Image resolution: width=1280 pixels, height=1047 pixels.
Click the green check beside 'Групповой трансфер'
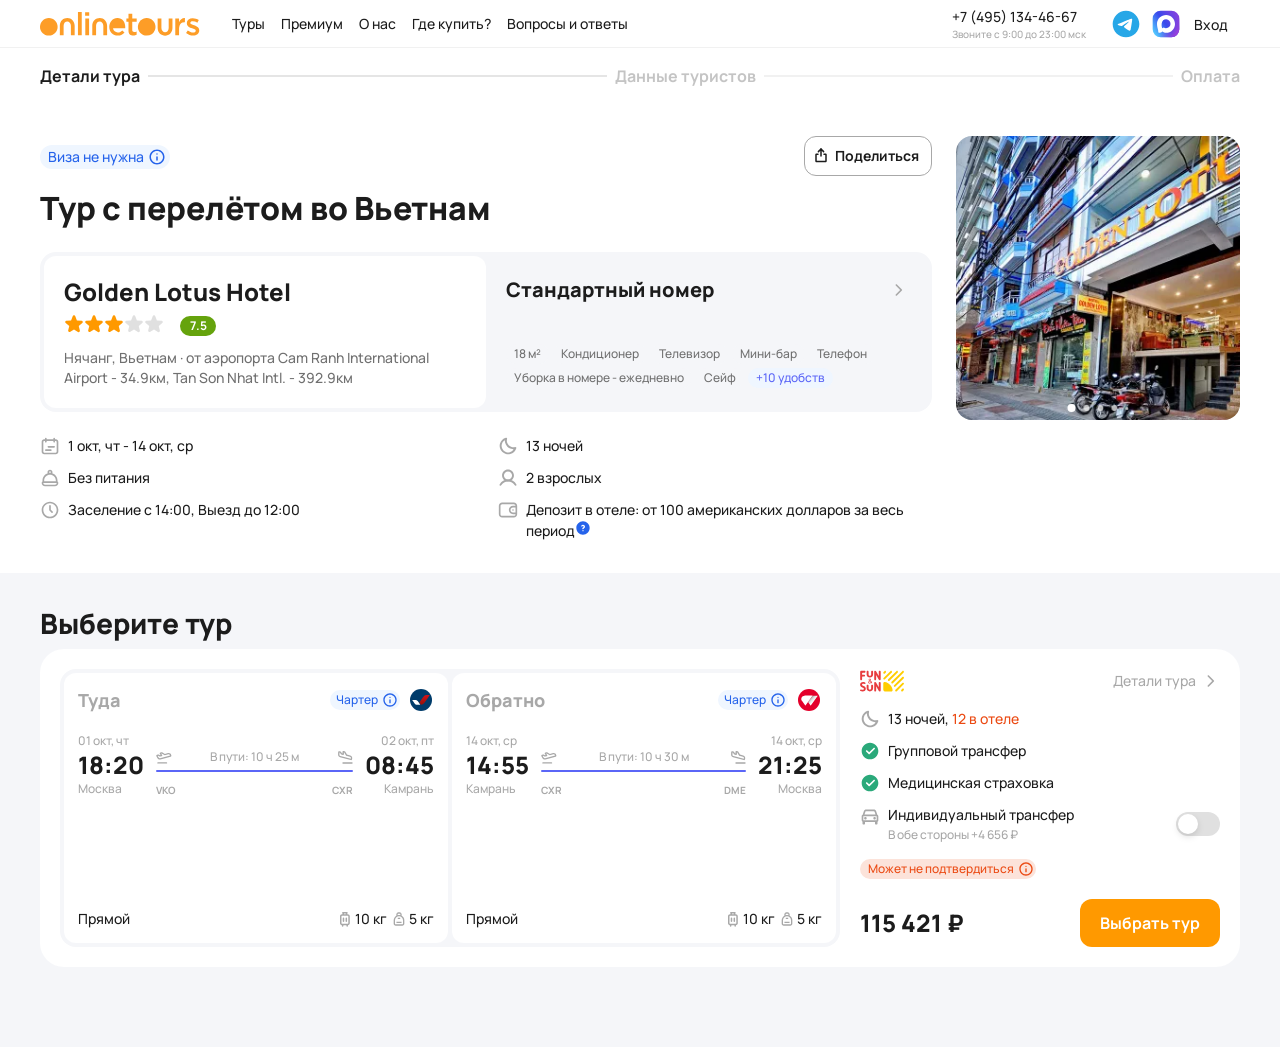(x=870, y=751)
